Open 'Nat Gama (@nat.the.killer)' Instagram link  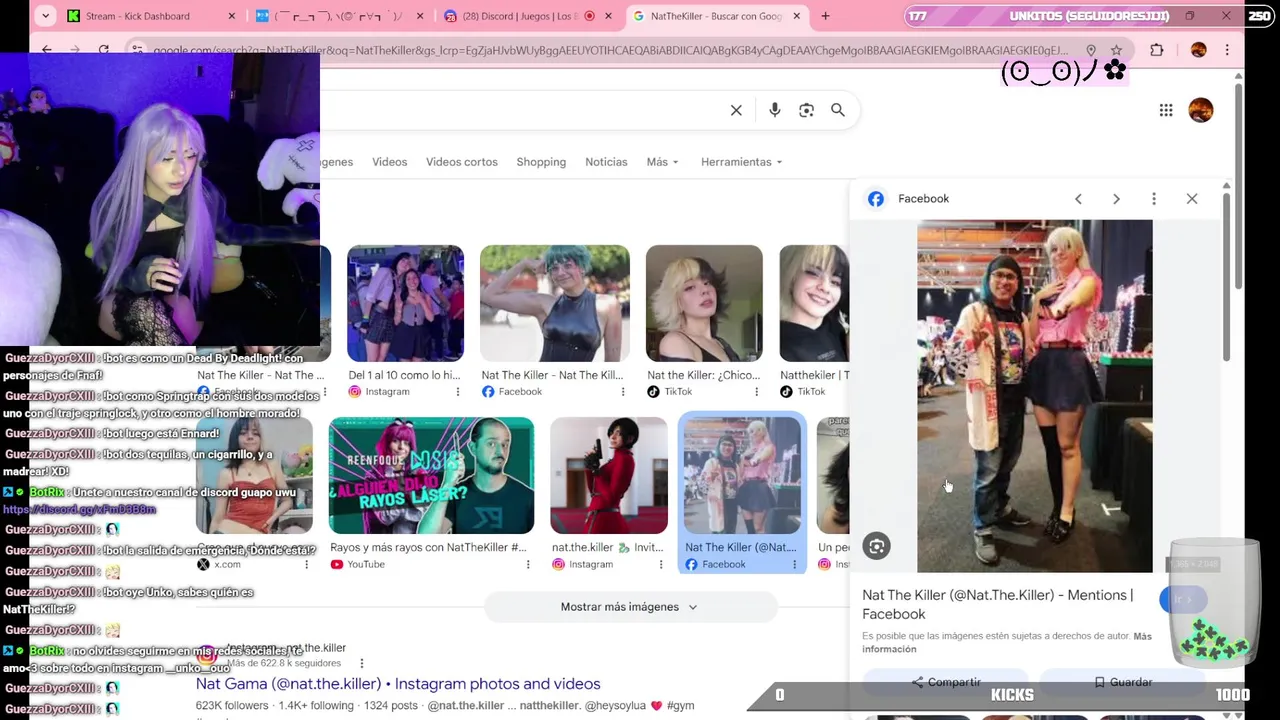[x=398, y=684]
